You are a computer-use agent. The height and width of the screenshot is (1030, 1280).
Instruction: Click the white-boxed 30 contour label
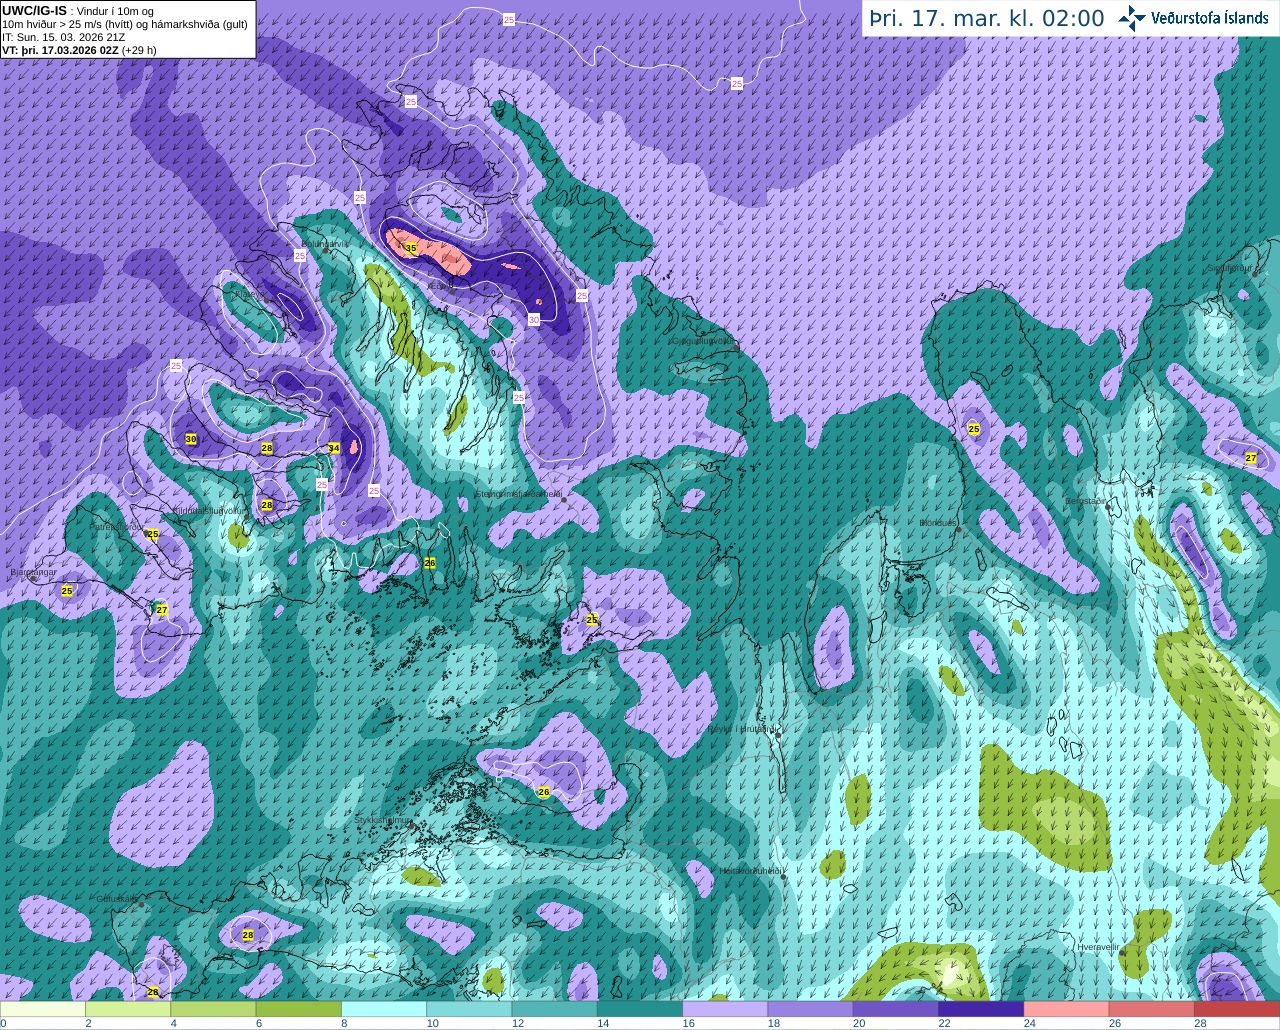tap(534, 319)
